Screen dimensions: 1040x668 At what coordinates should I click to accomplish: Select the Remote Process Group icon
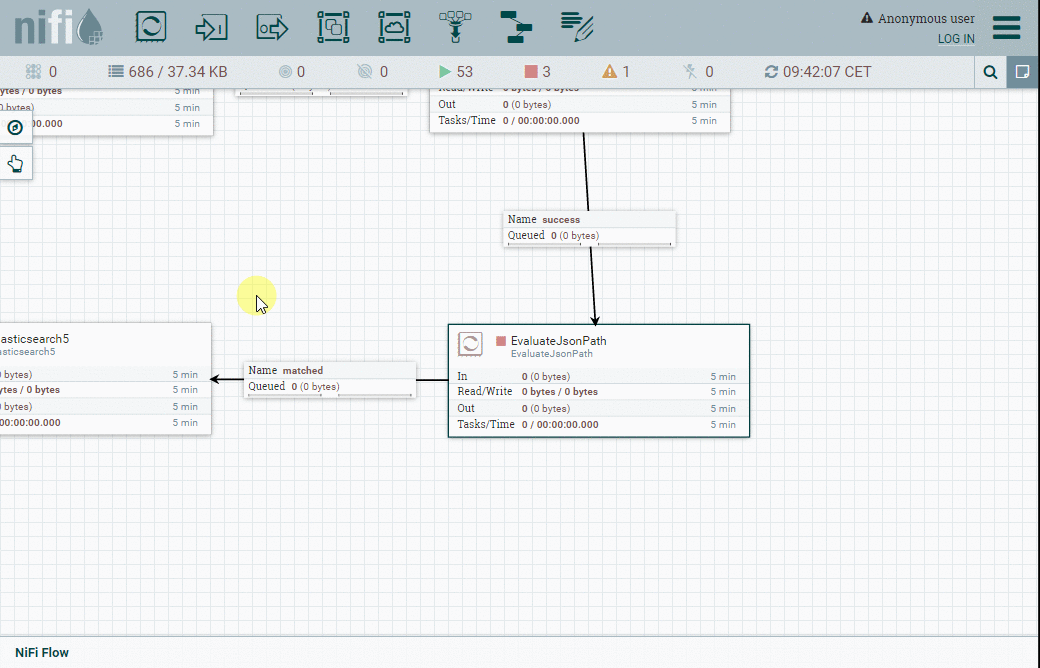click(x=394, y=27)
